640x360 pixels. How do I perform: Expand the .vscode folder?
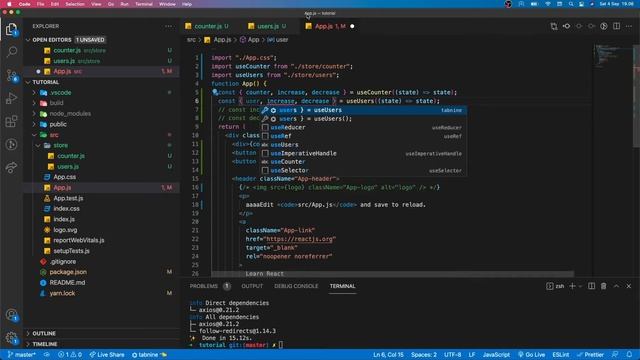pos(34,93)
